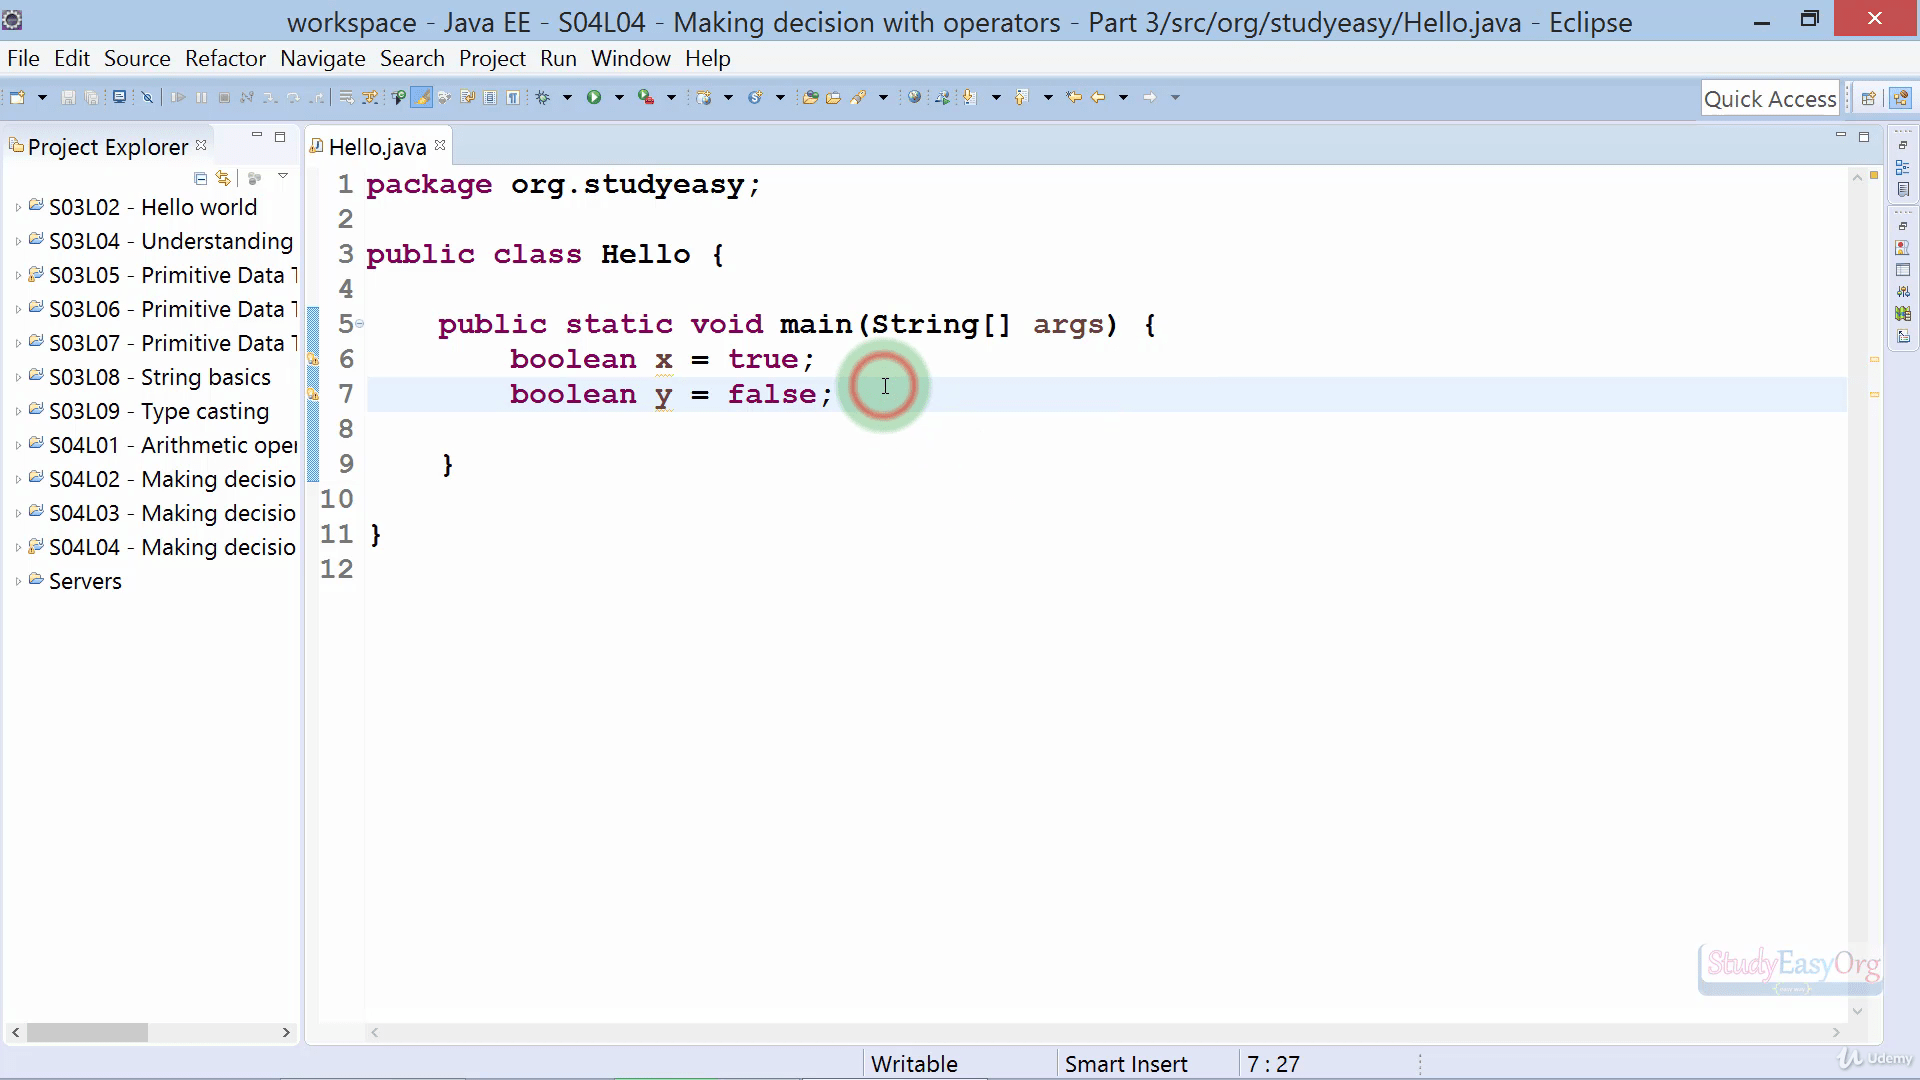Open the Project Explorer view menu chevron
The image size is (1920, 1080).
[x=284, y=175]
